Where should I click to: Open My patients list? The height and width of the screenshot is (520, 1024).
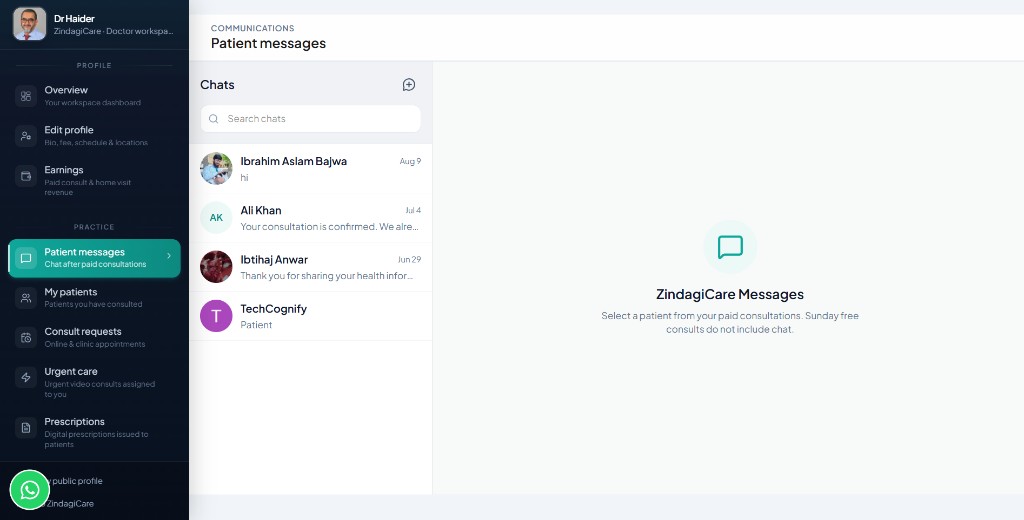click(94, 298)
